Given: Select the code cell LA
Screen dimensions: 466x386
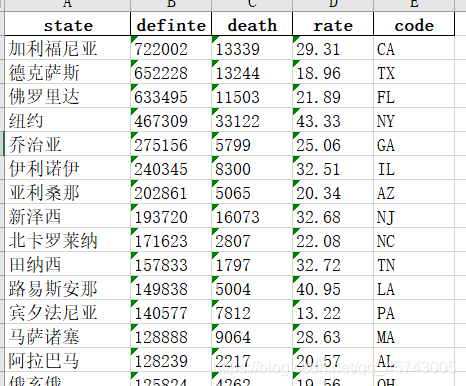Looking at the screenshot, I should tap(414, 288).
